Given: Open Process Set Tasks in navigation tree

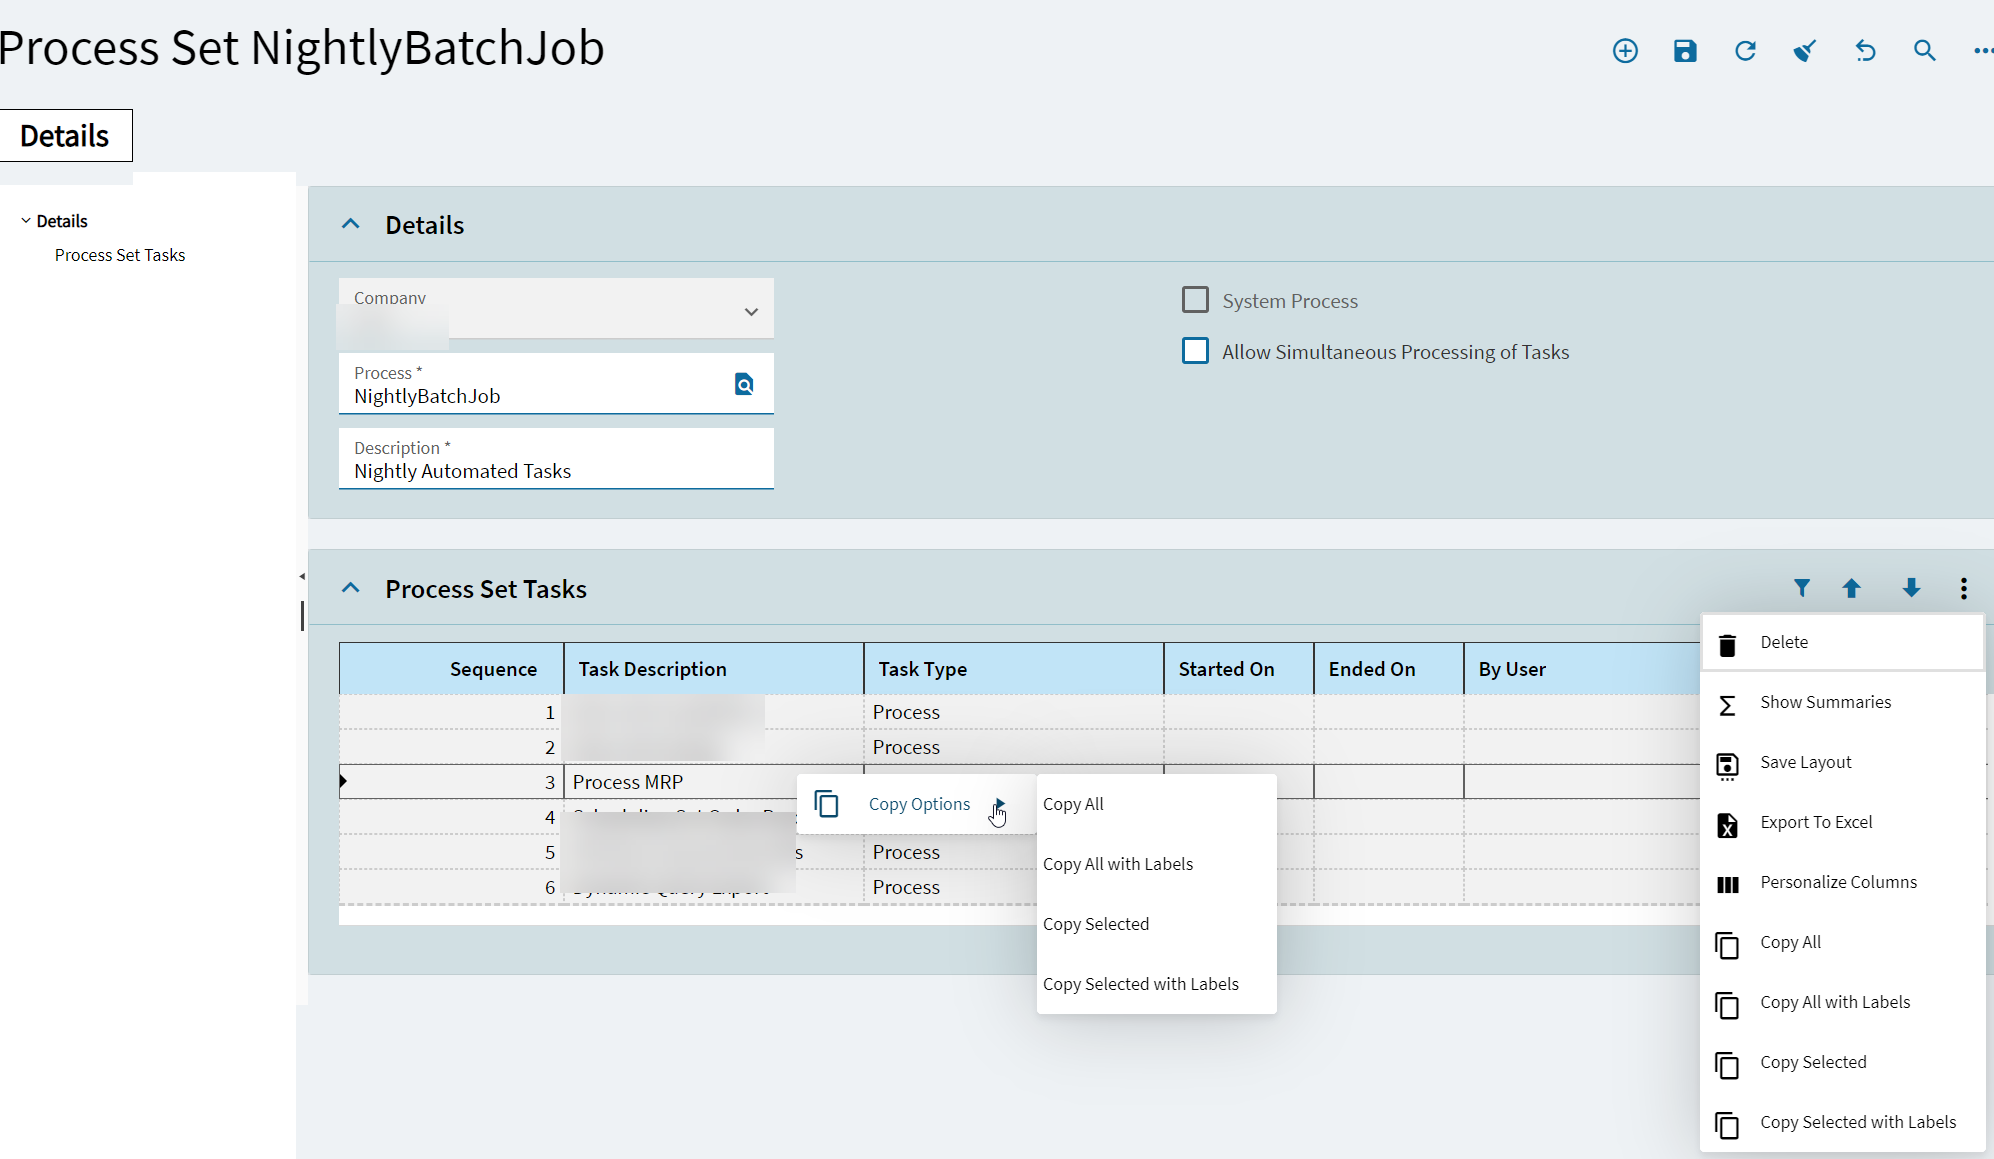Looking at the screenshot, I should pos(120,255).
